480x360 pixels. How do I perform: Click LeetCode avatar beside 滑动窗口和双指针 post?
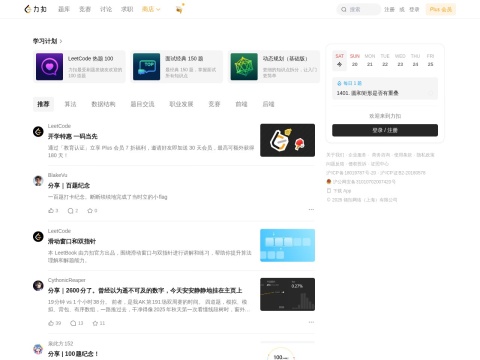click(38, 237)
